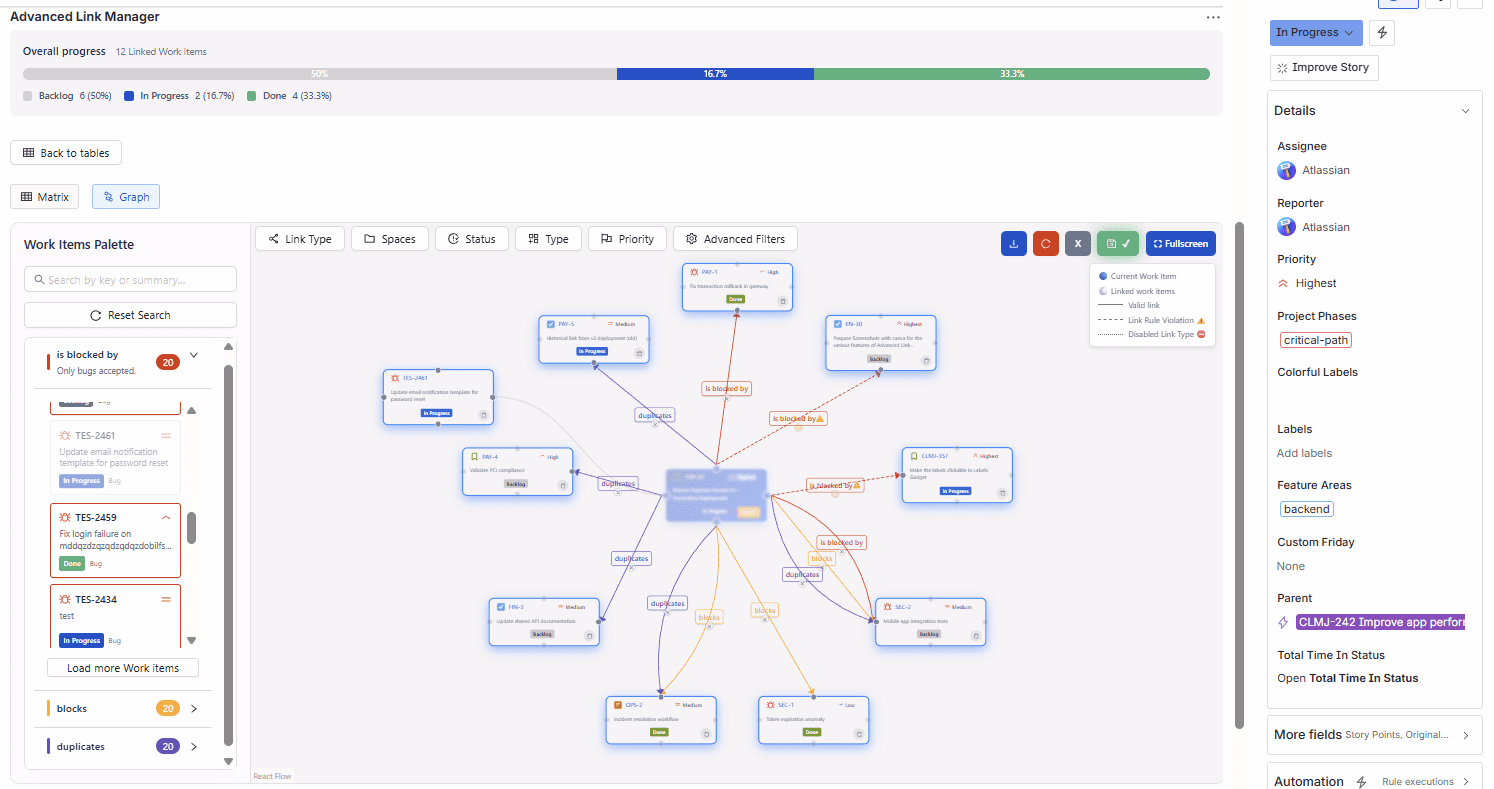Click the red refresh graph icon
The image size is (1494, 789).
click(1045, 243)
